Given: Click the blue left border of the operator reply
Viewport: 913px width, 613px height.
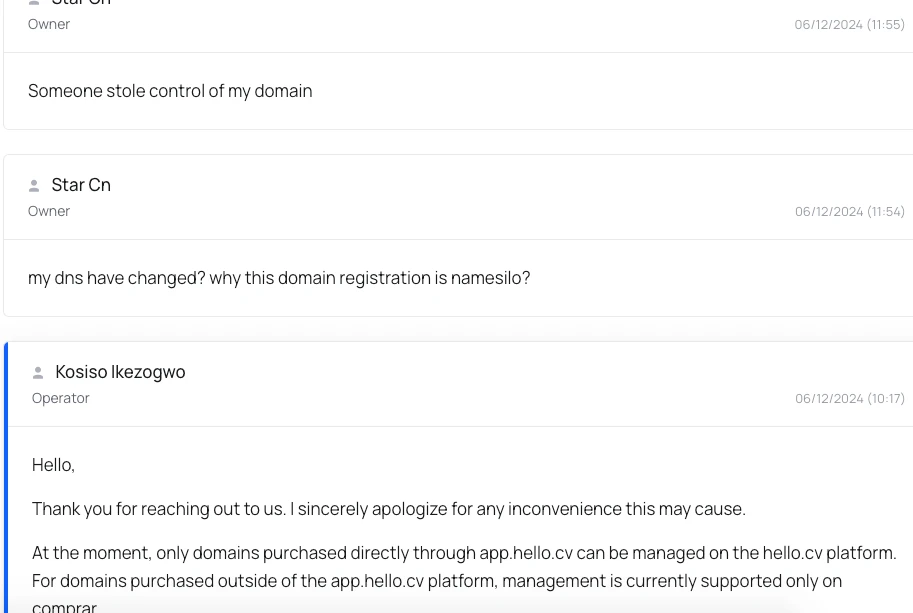Looking at the screenshot, I should click(6, 480).
